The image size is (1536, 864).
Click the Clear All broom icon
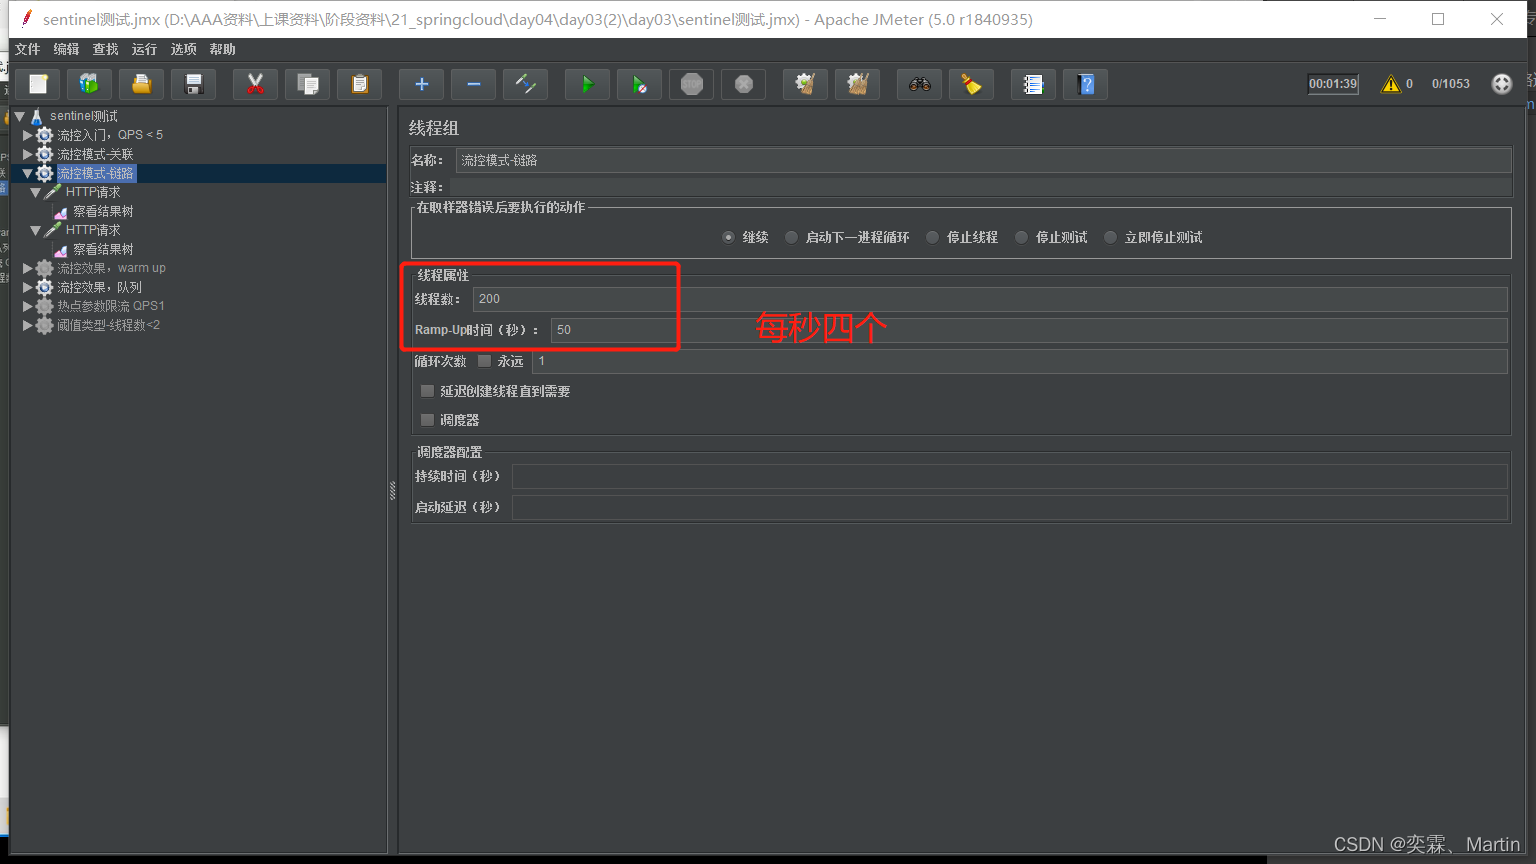857,85
